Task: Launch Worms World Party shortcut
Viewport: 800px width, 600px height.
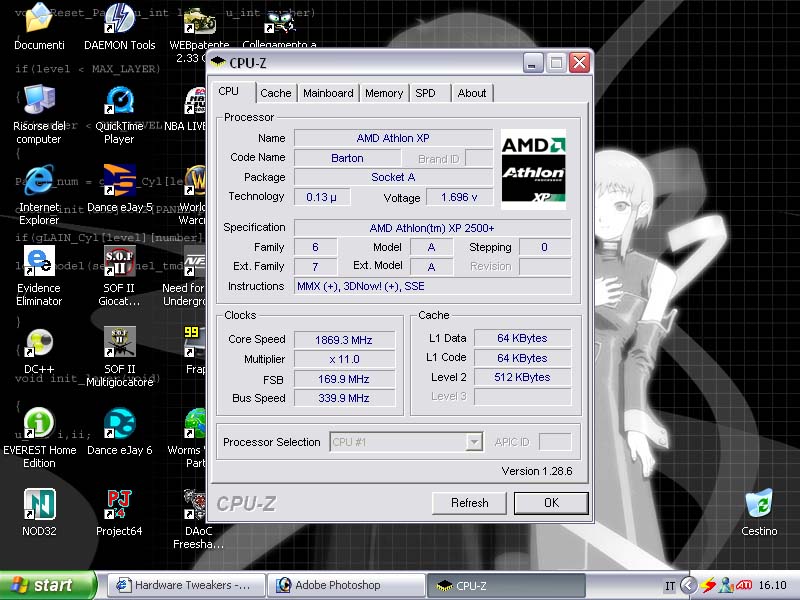Action: 195,423
